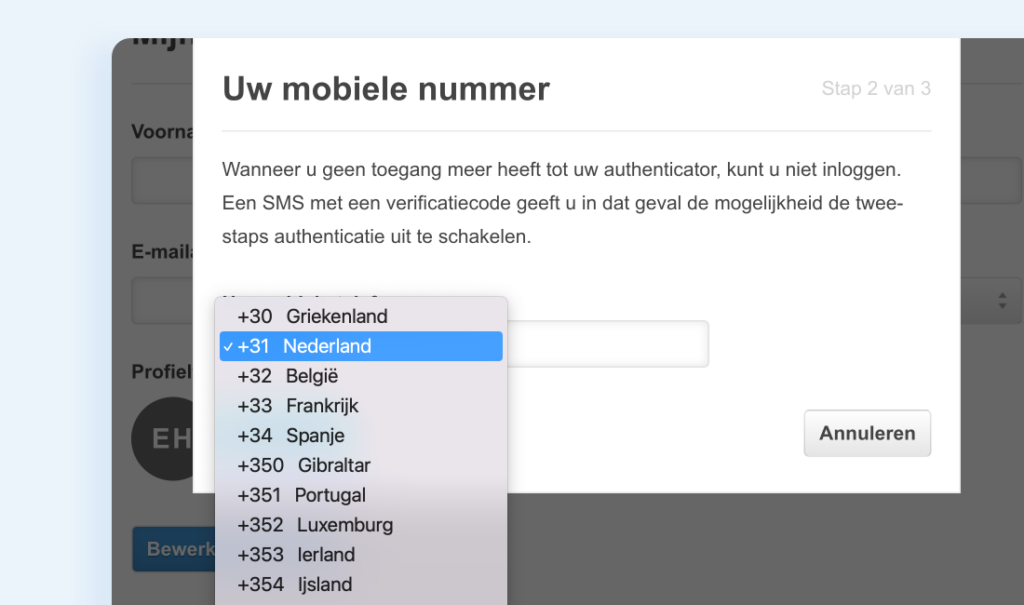Click the Stap 2 van 3 indicator

(876, 89)
